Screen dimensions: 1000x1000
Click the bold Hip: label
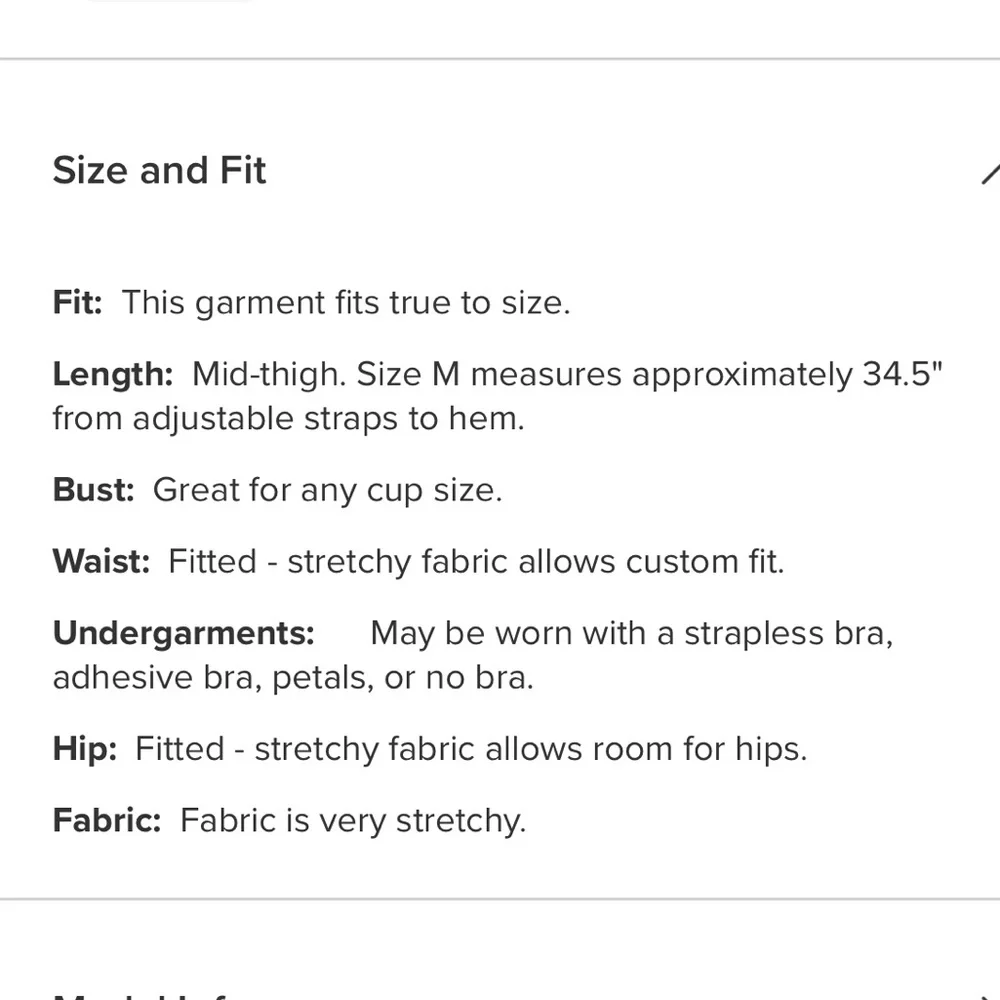click(x=85, y=749)
